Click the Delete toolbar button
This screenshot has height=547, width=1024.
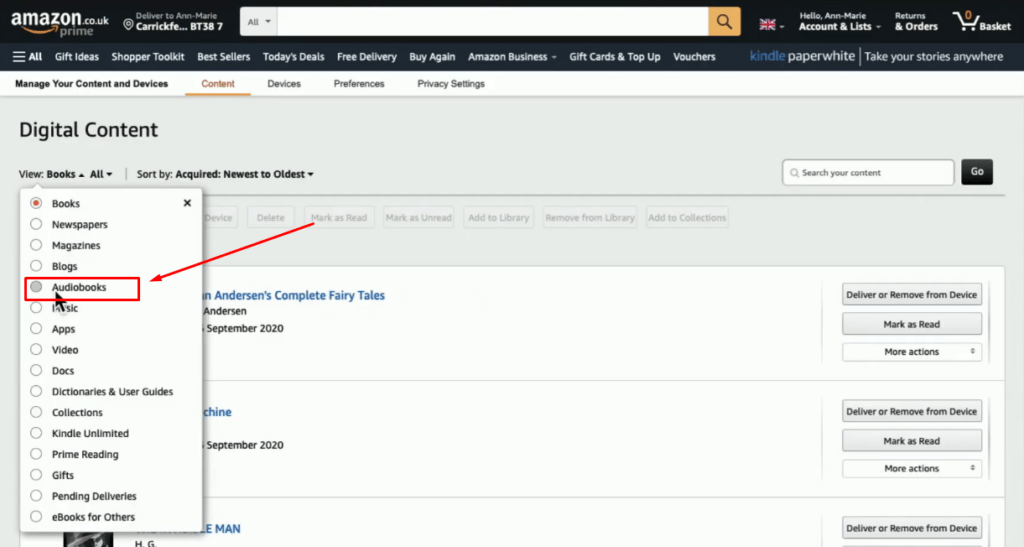tap(270, 217)
